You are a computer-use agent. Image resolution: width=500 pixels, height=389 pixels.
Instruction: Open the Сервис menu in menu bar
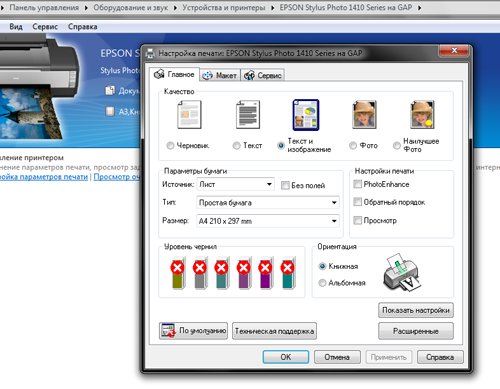tap(45, 27)
